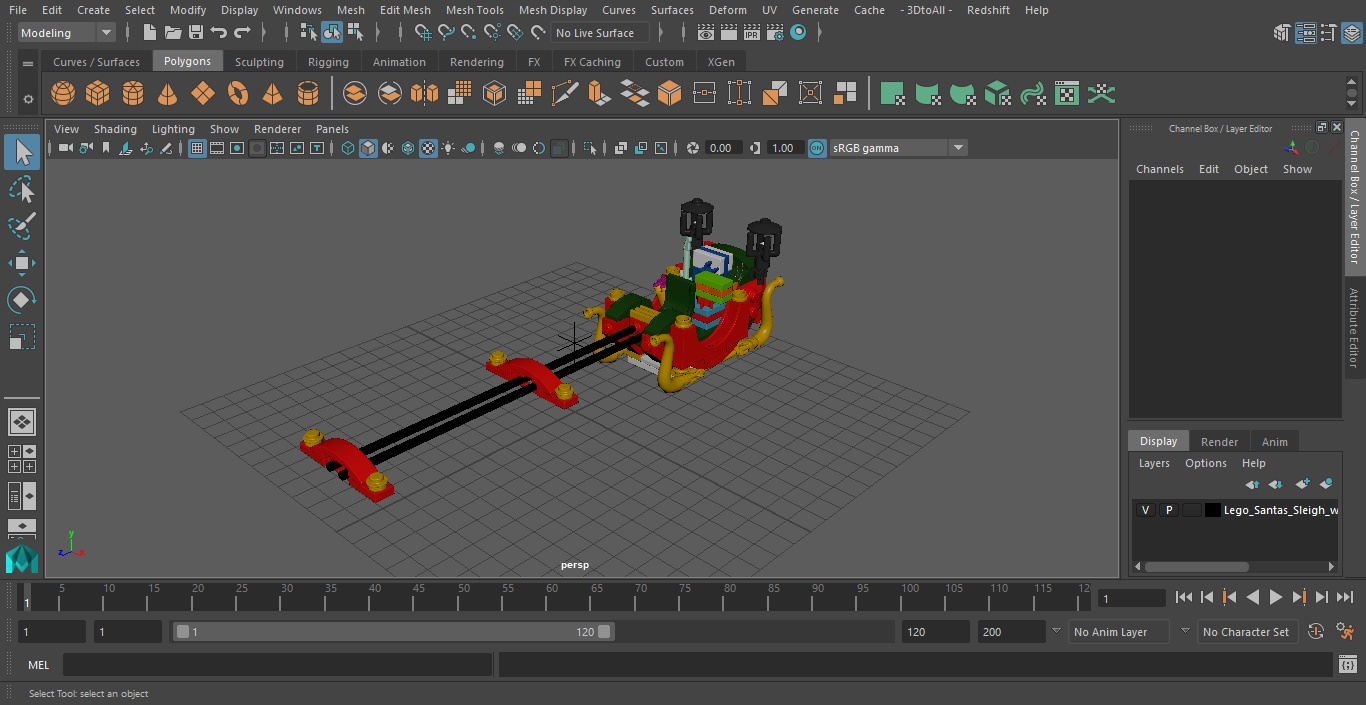Open the Script Editor icon
The height and width of the screenshot is (705, 1366).
tap(1347, 665)
